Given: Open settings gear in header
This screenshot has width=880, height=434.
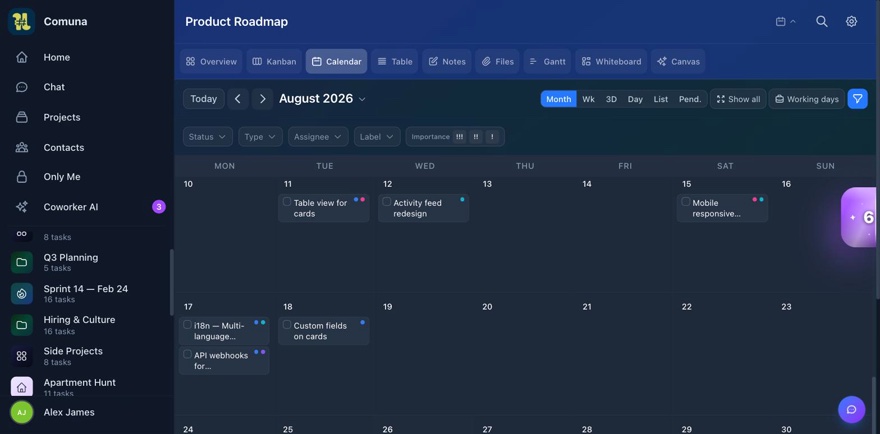Looking at the screenshot, I should 851,21.
